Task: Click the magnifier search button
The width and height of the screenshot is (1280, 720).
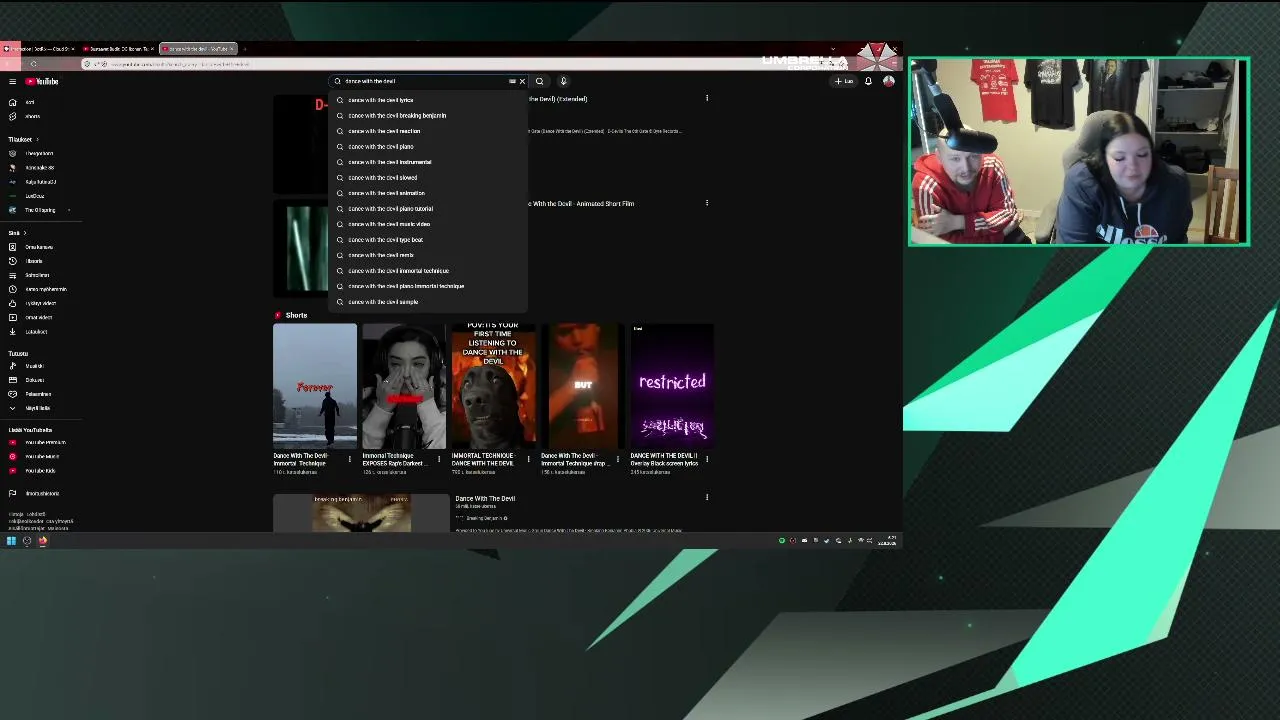Action: tap(539, 81)
